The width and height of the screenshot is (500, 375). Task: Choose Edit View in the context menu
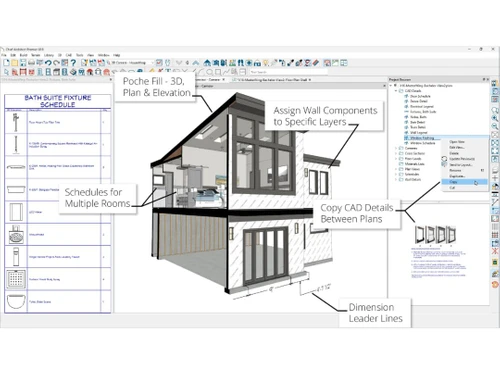coord(464,147)
